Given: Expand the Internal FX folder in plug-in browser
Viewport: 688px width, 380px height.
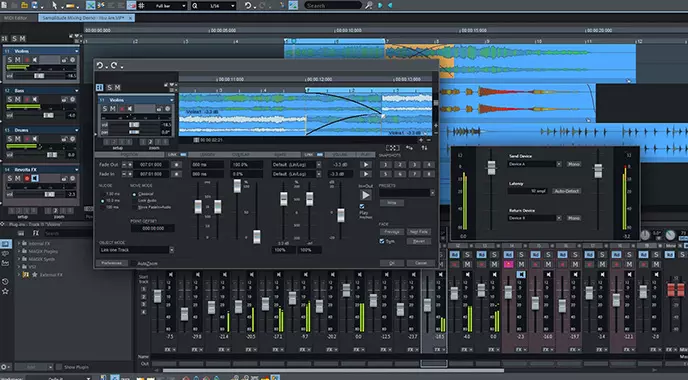Looking at the screenshot, I should coord(19,244).
